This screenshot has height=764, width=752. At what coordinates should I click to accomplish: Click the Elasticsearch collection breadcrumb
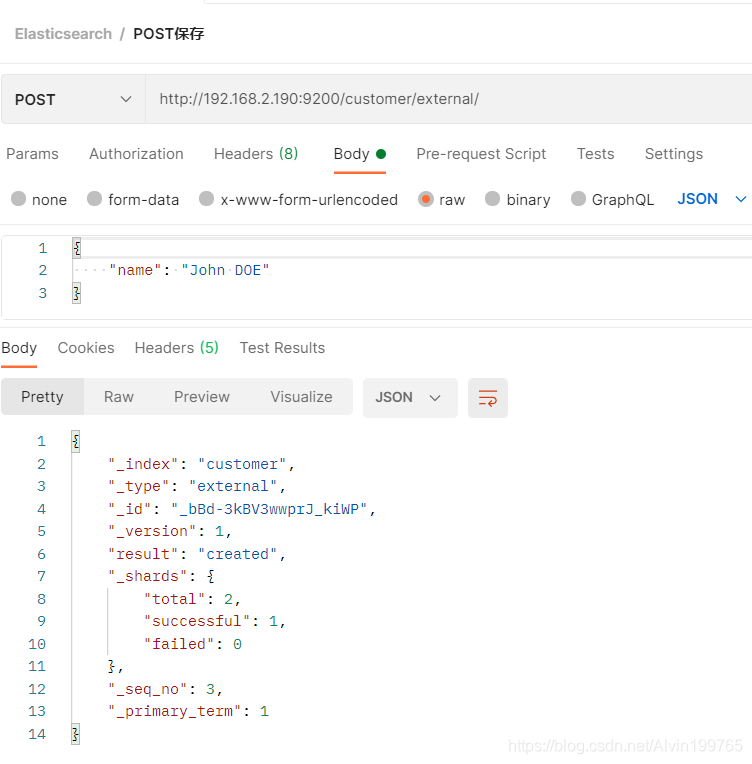pyautogui.click(x=63, y=34)
